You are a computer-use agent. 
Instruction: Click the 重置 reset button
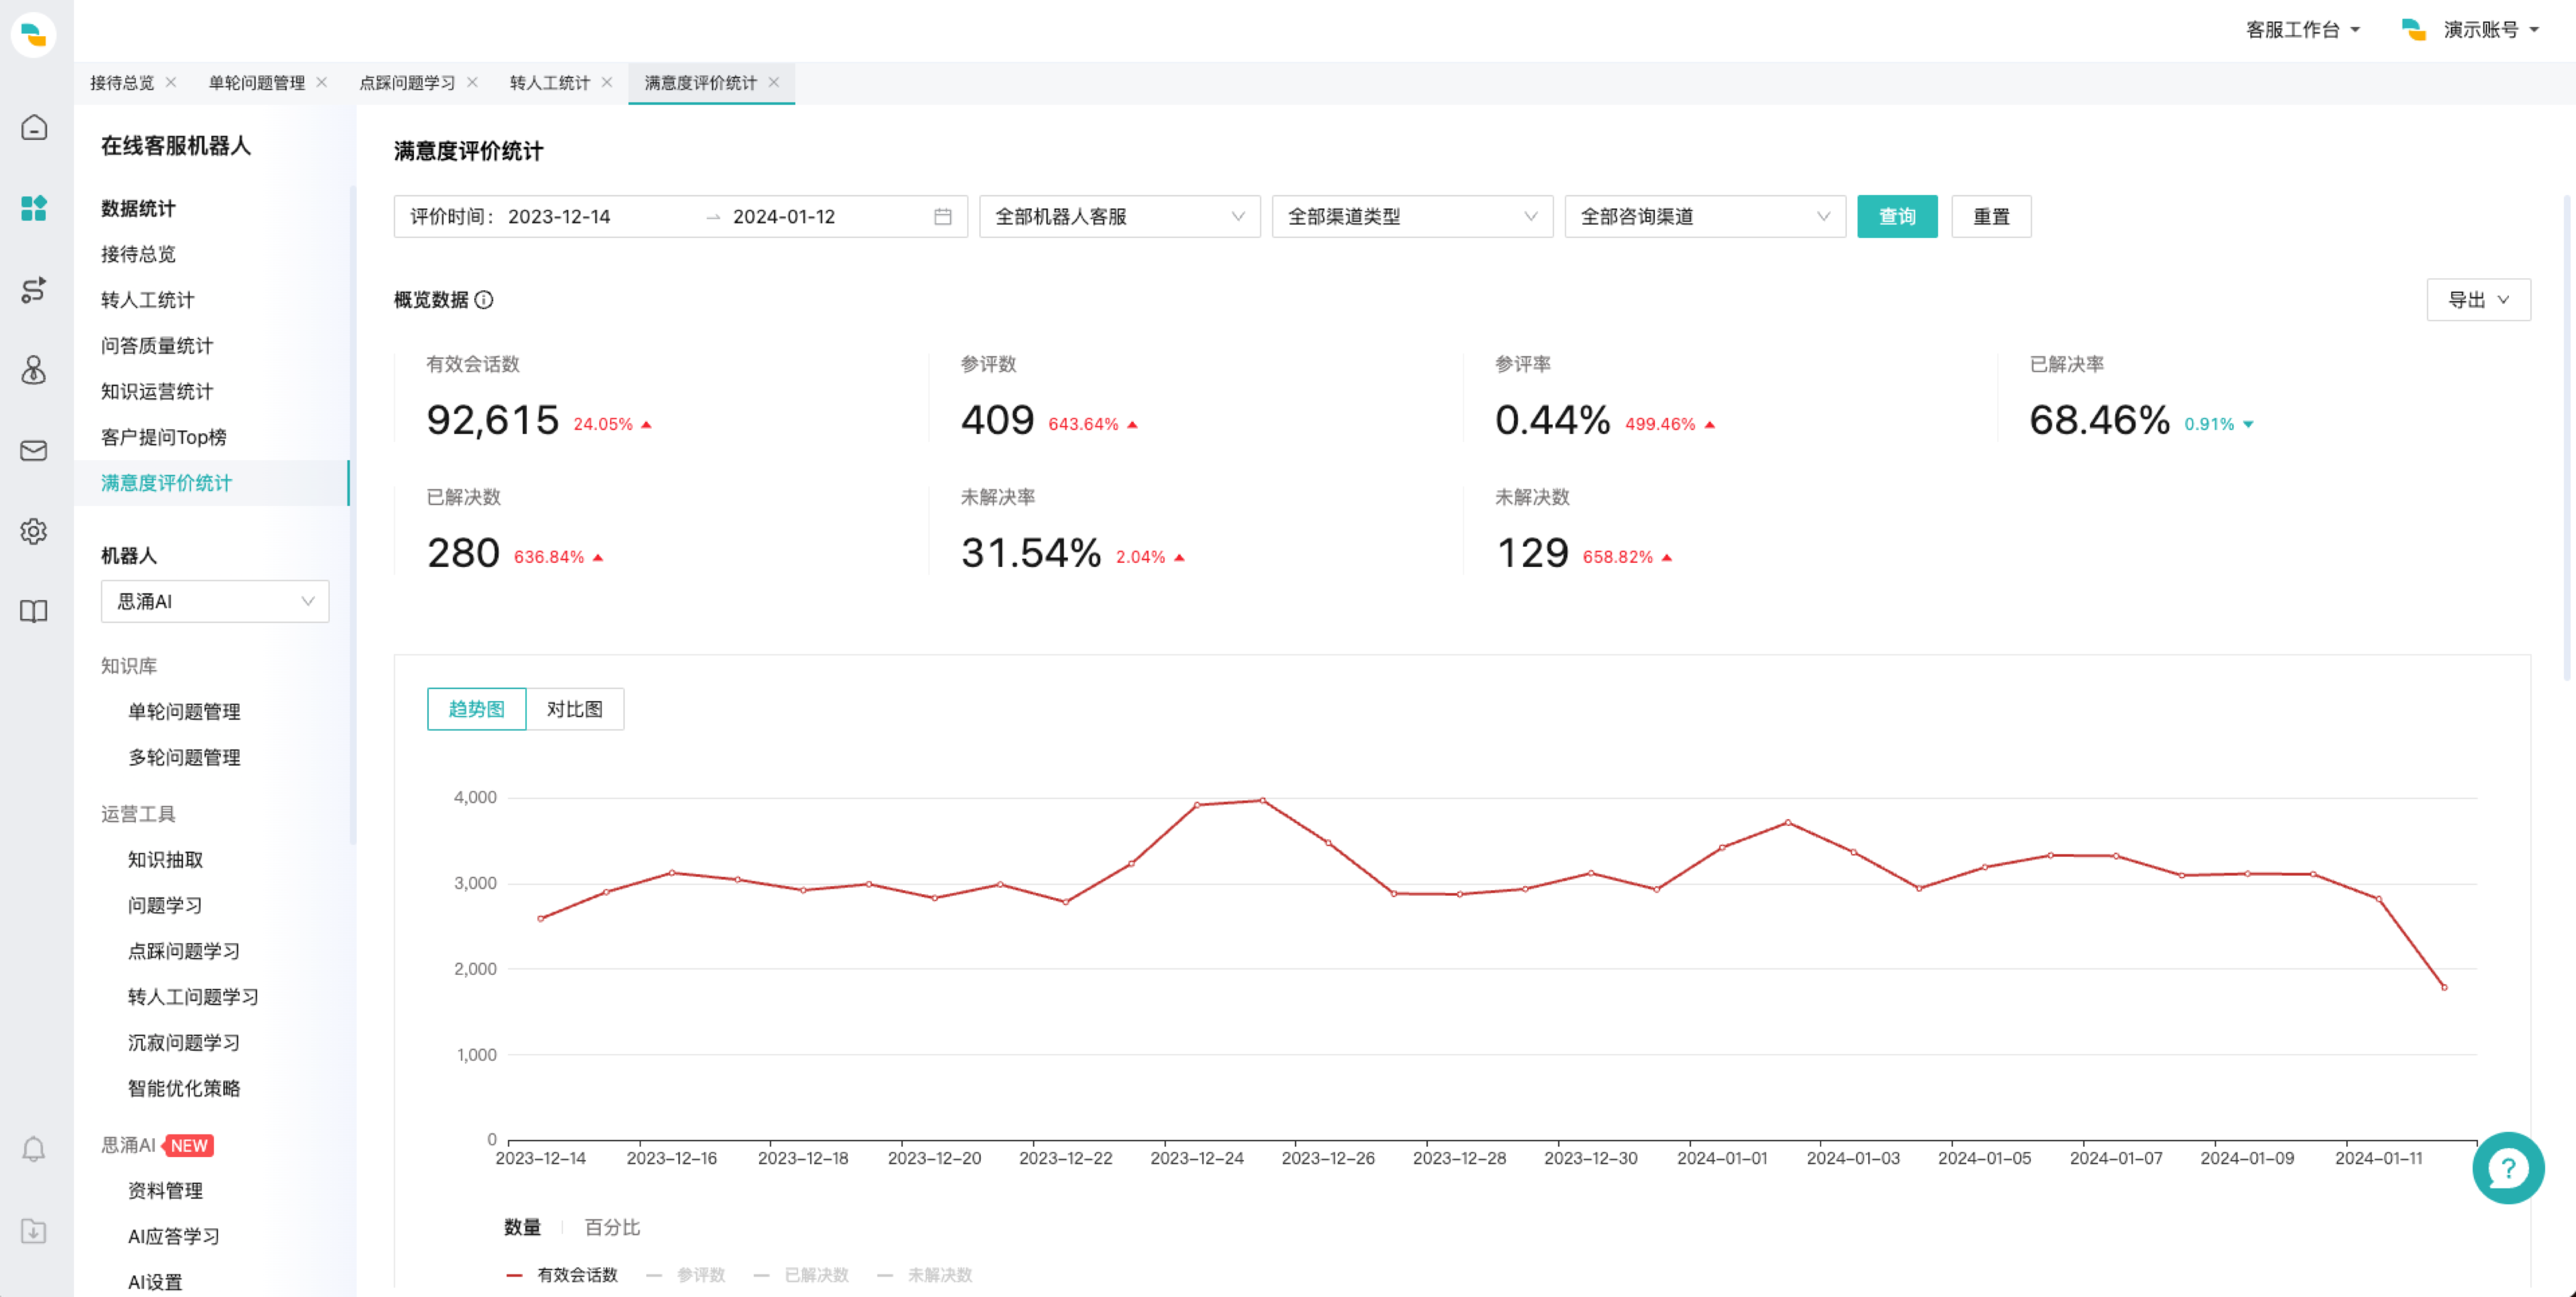tap(1991, 217)
